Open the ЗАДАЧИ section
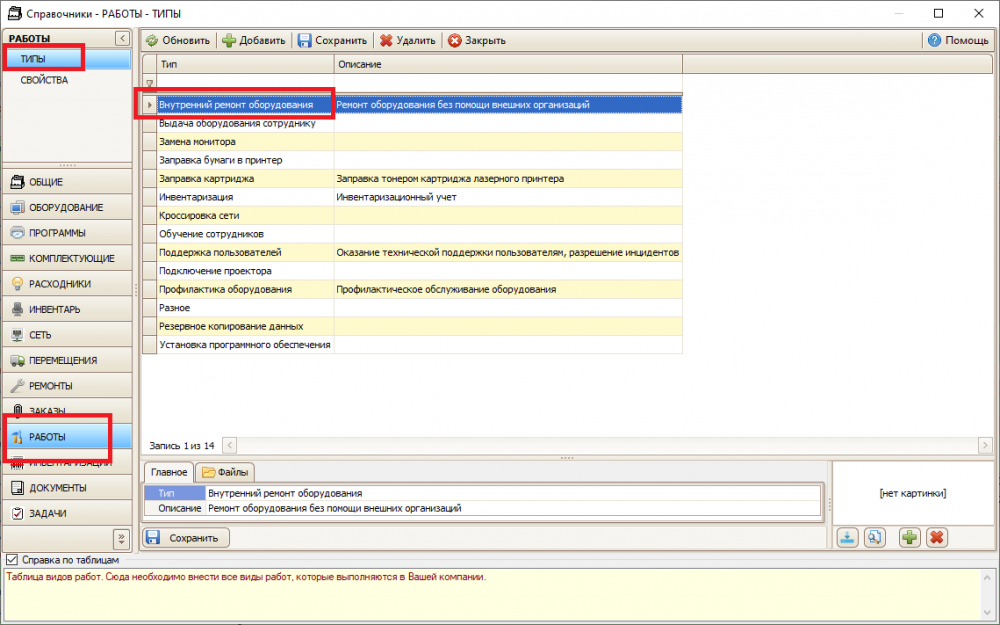 (68, 513)
